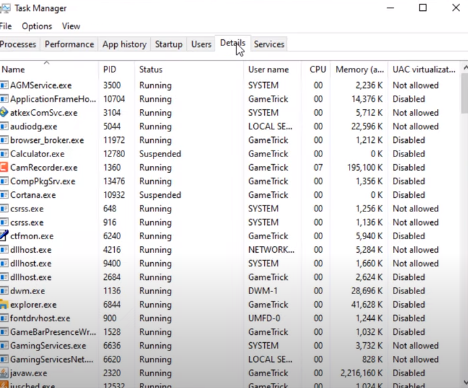468x388 pixels.
Task: Click PID 10932 cell
Action: point(114,195)
